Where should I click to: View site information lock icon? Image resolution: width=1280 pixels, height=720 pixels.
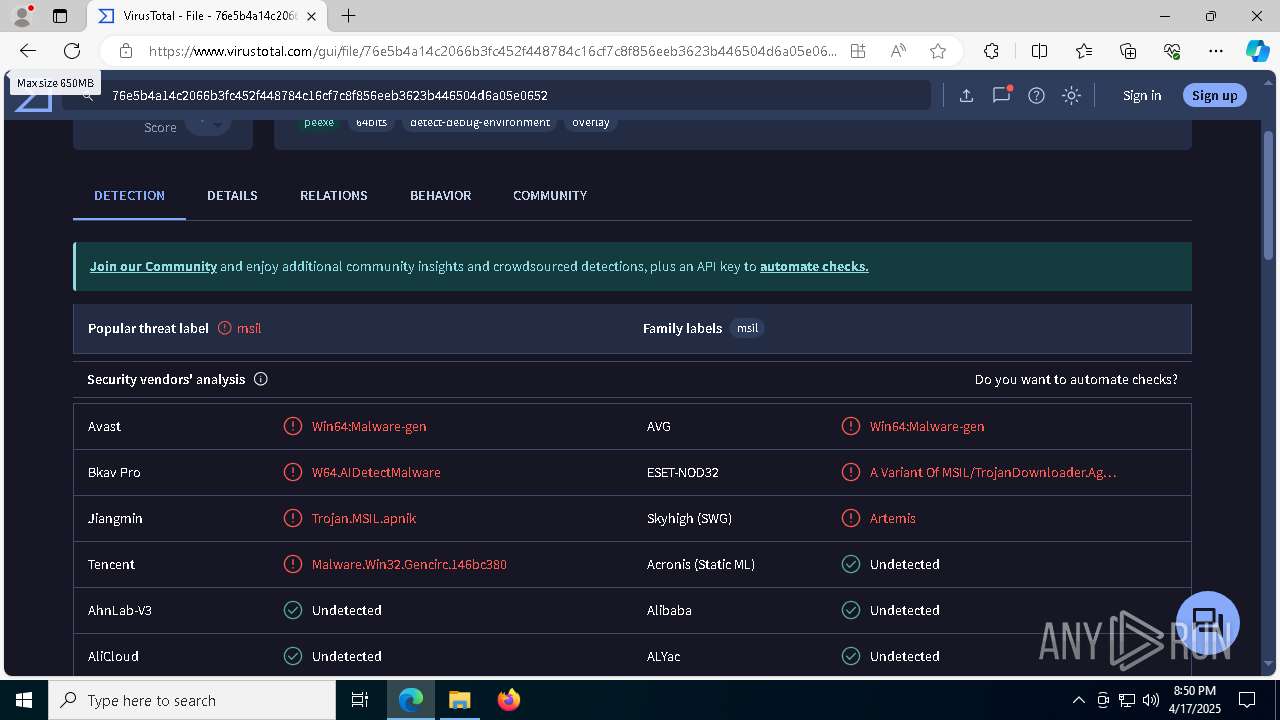point(126,51)
